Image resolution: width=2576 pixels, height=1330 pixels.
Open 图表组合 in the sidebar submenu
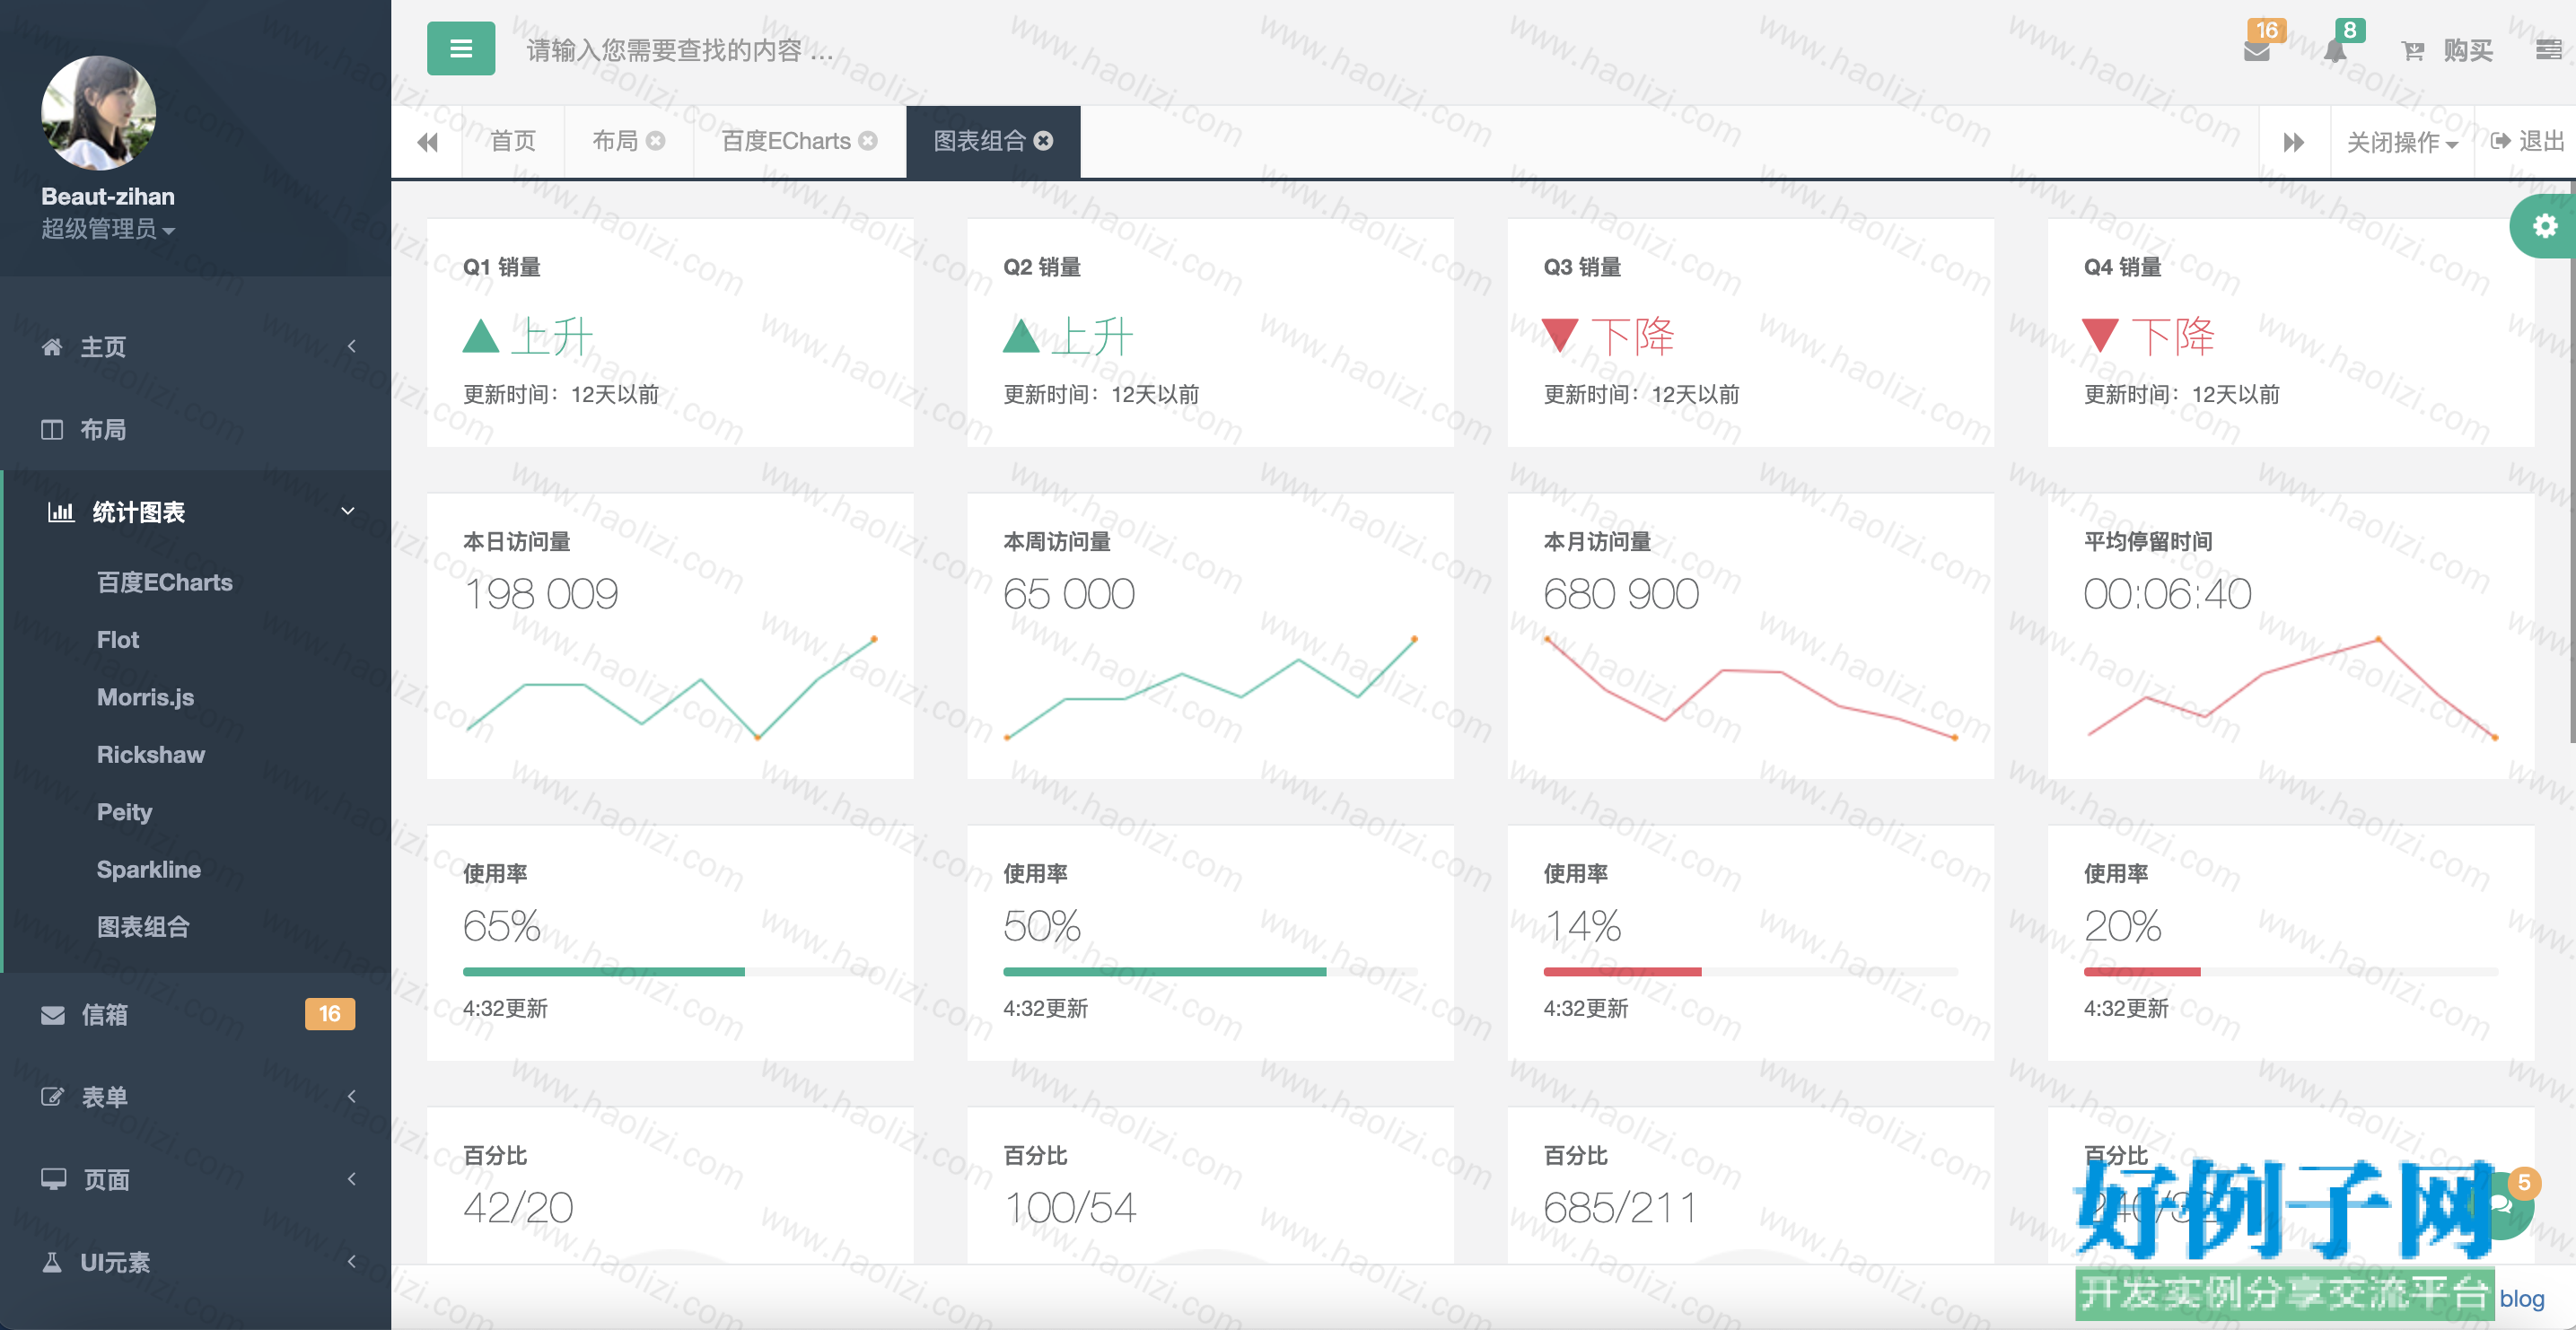point(143,927)
